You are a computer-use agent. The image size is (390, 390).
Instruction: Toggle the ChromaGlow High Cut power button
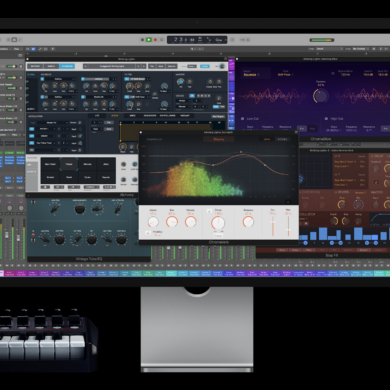click(326, 119)
